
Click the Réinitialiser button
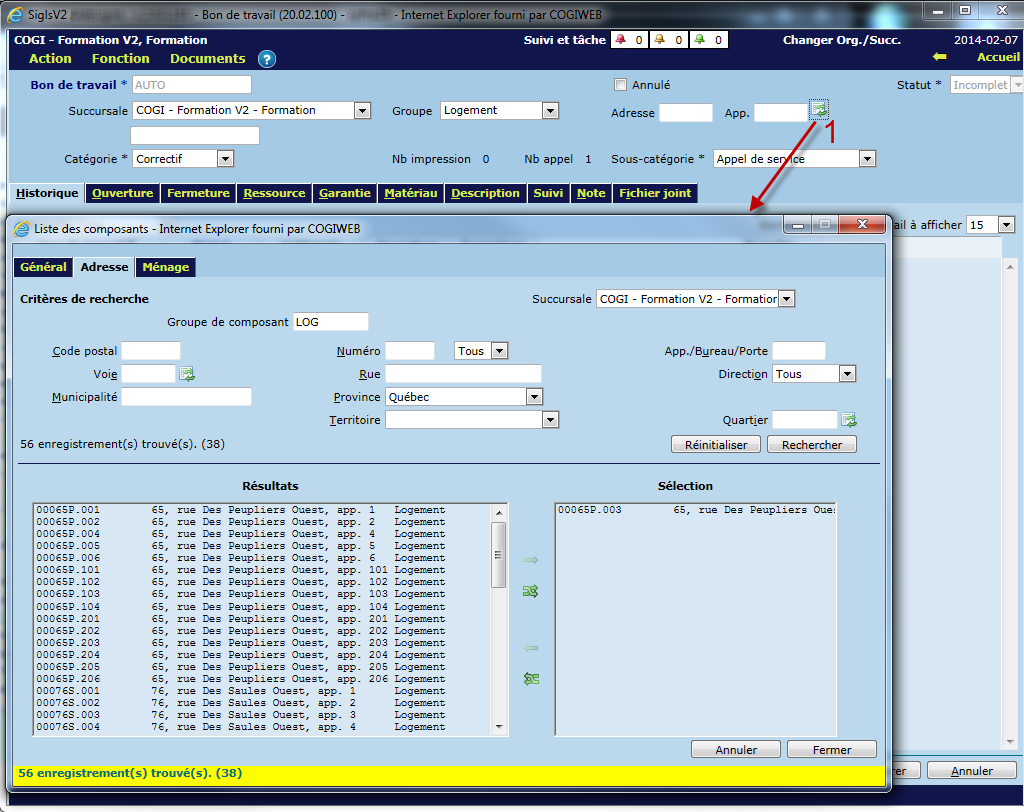pos(715,445)
